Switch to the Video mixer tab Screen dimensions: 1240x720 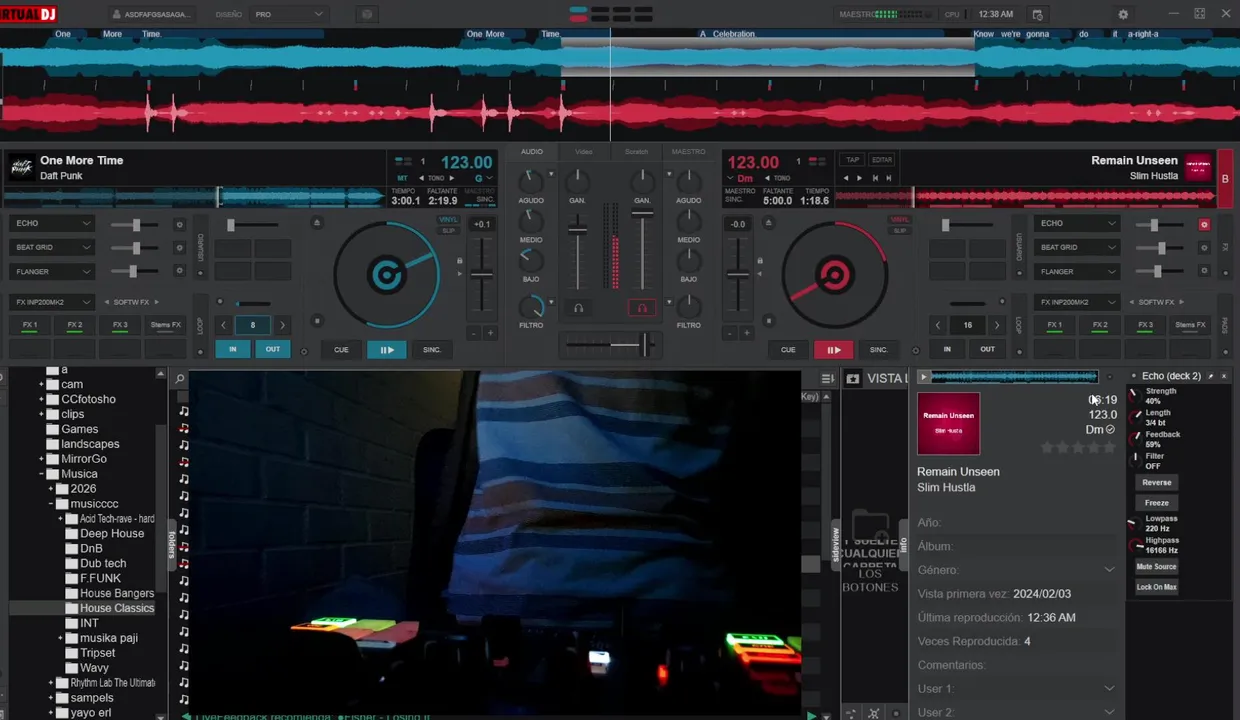(584, 151)
